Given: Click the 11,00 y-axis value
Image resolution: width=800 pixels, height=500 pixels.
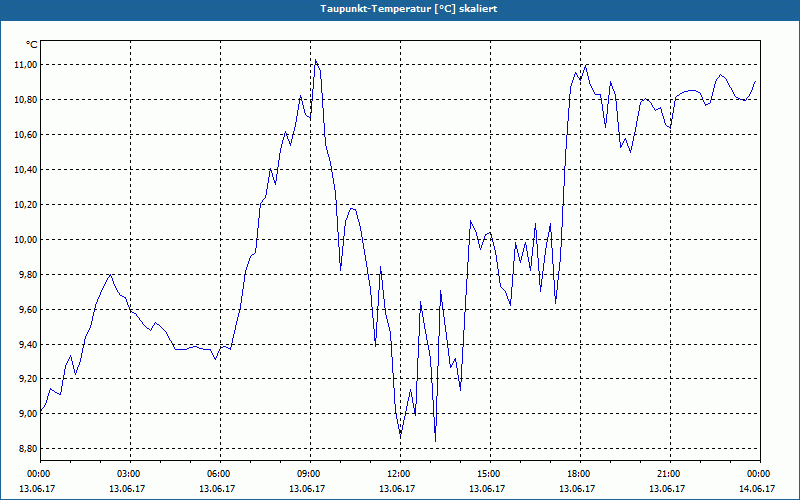Looking at the screenshot, I should tap(26, 64).
